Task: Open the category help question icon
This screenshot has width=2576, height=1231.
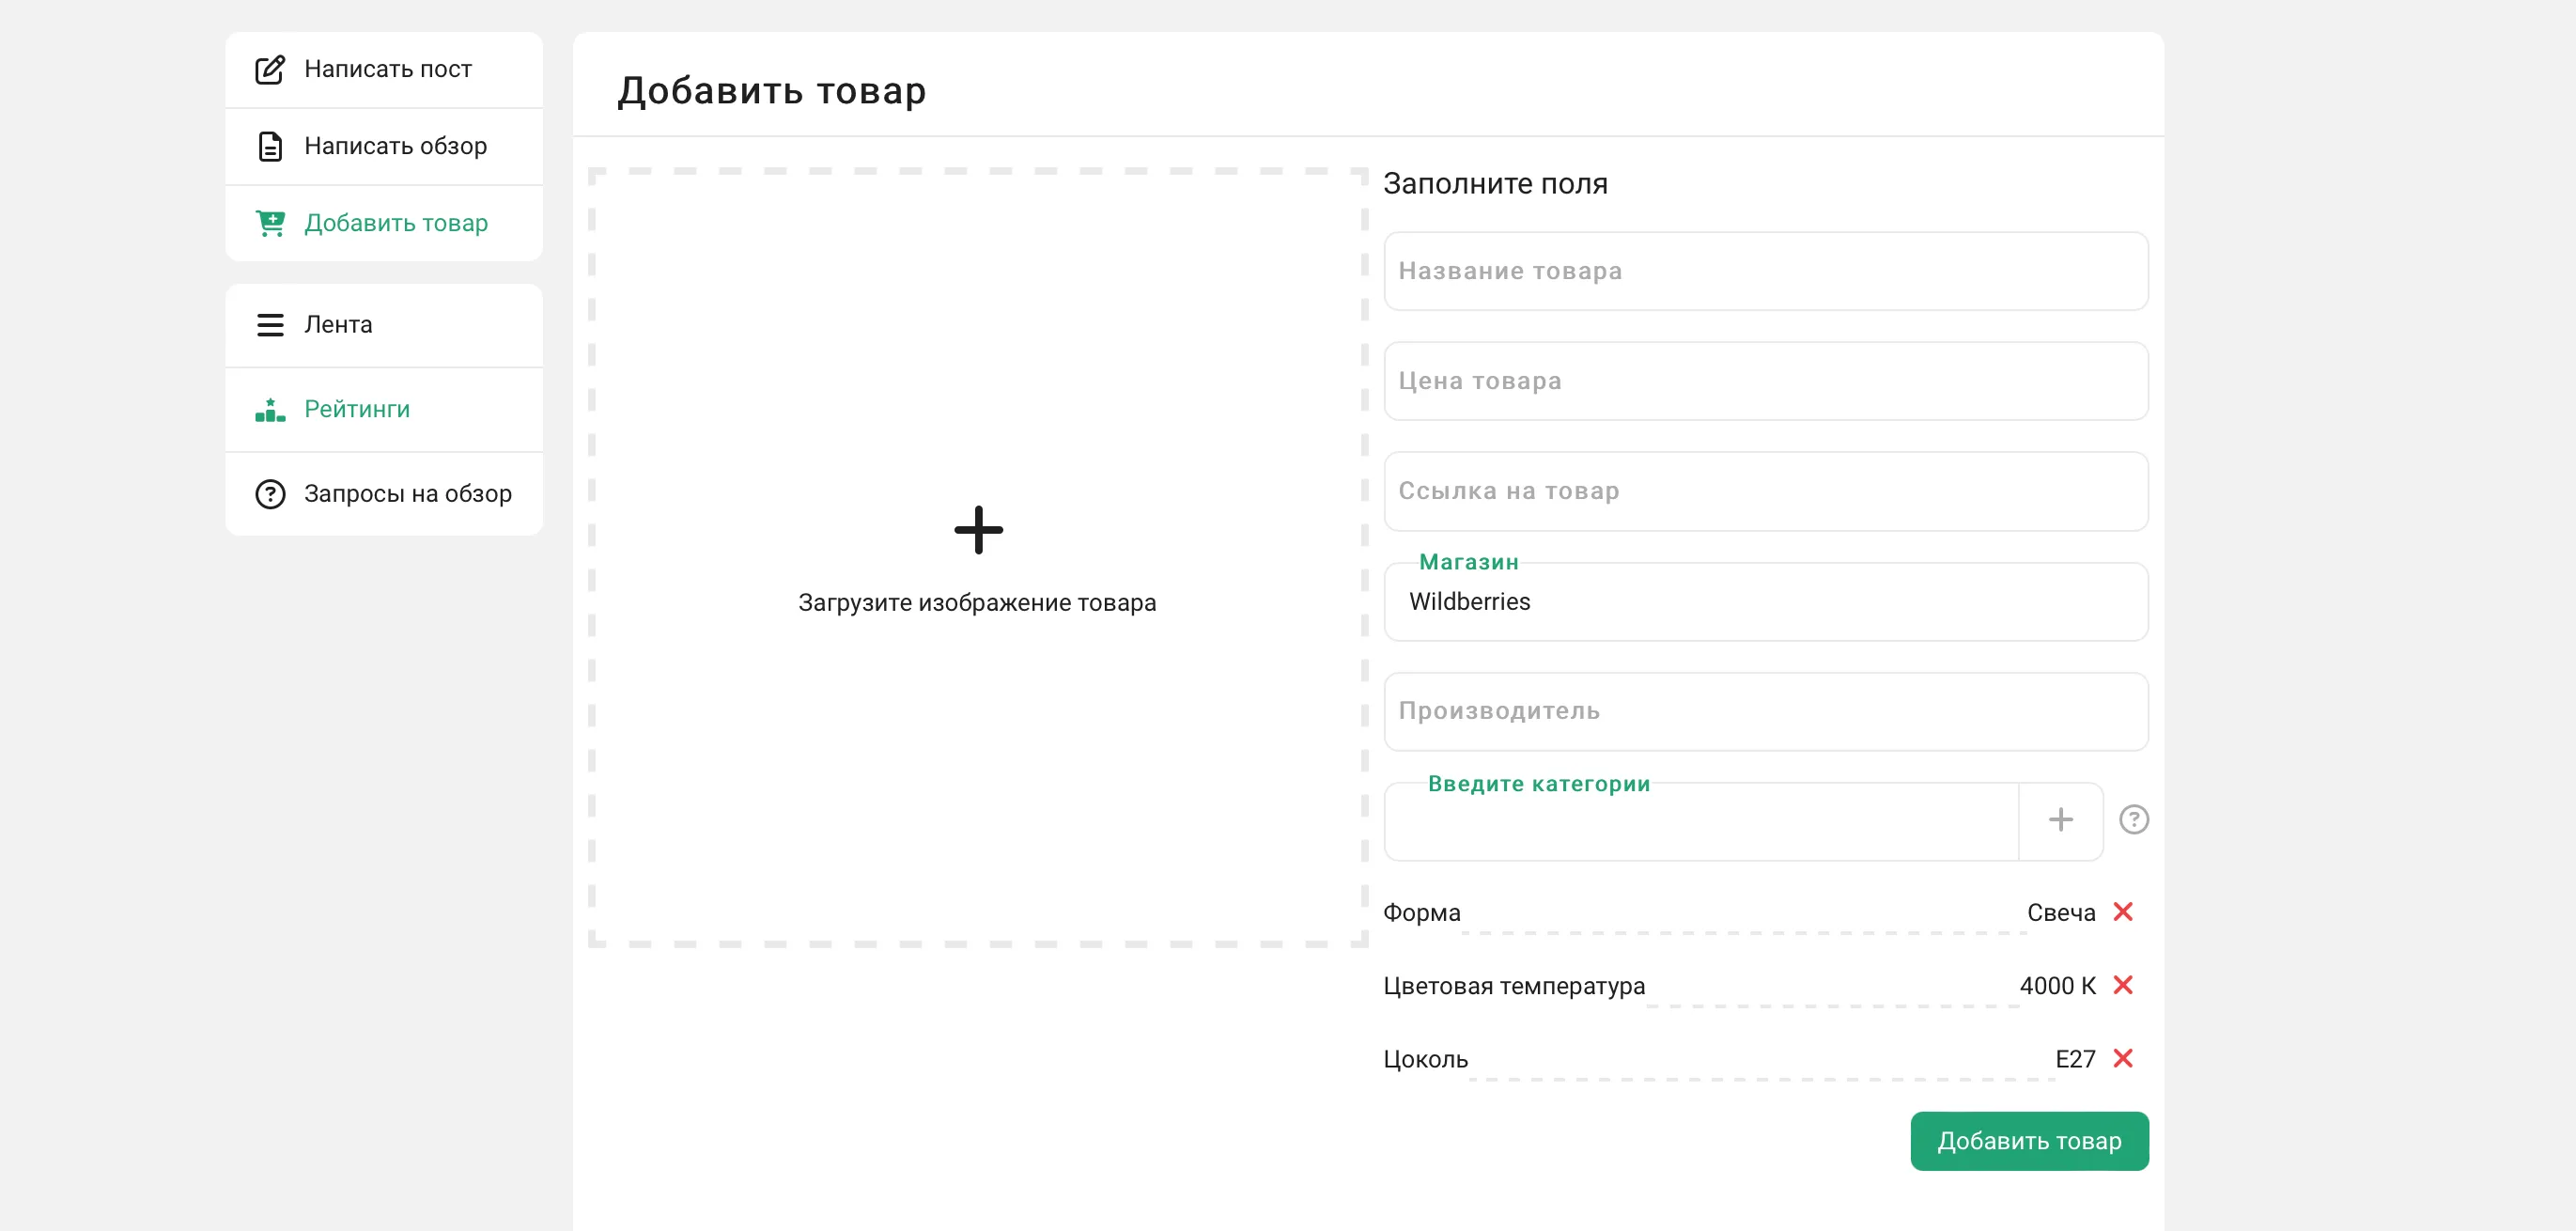Action: [2133, 820]
